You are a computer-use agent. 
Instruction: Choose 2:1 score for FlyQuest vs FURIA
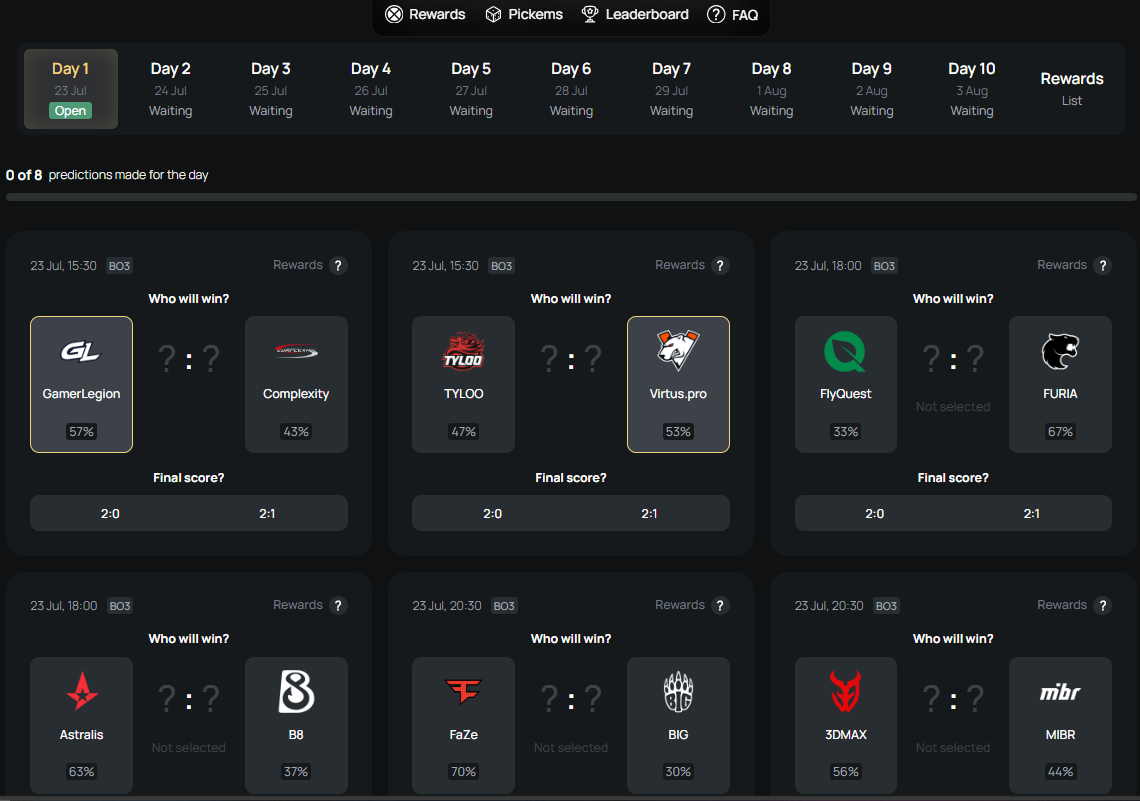point(1032,513)
